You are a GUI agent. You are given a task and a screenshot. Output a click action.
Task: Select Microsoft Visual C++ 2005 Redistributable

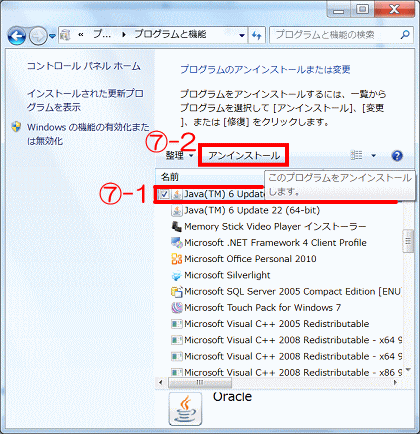277,324
